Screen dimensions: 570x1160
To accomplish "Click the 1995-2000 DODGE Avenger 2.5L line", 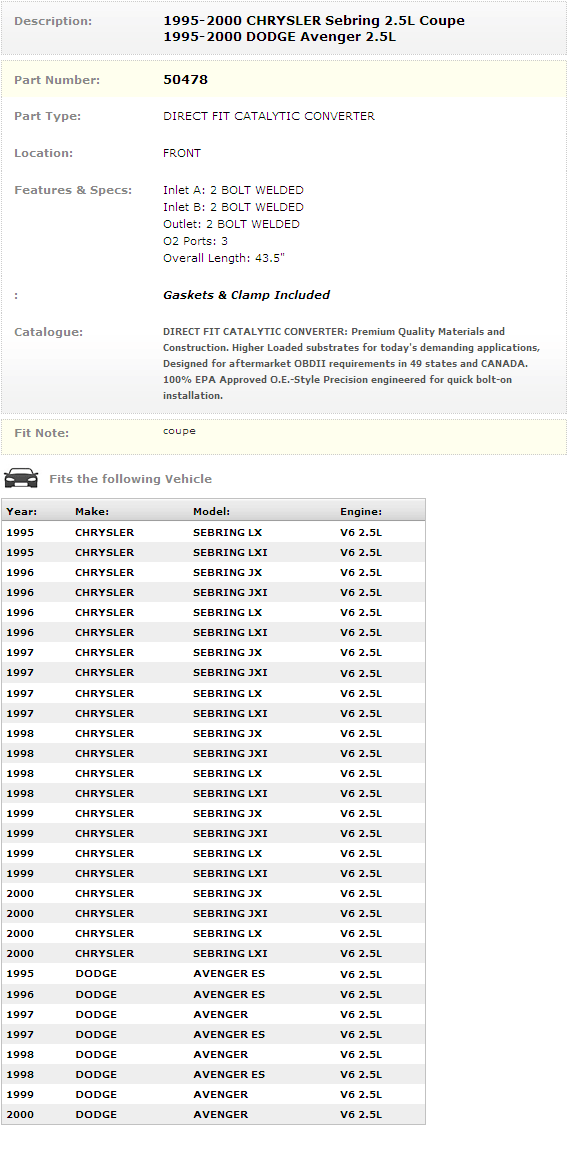I will click(279, 36).
